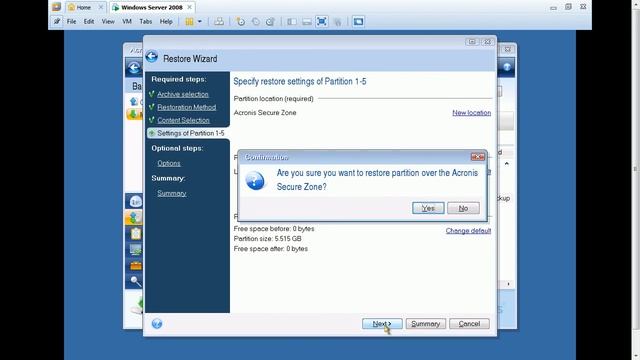Viewport: 640px width, 360px height.
Task: Click the thumbnail bar toolbar icon
Action: (x=307, y=22)
